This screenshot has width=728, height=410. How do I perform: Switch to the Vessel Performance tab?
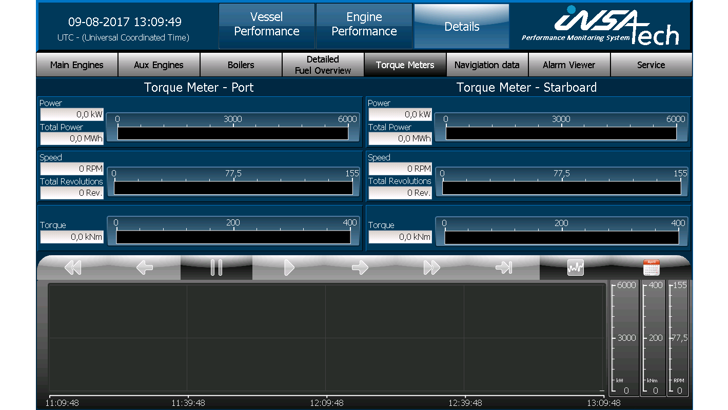pyautogui.click(x=265, y=25)
